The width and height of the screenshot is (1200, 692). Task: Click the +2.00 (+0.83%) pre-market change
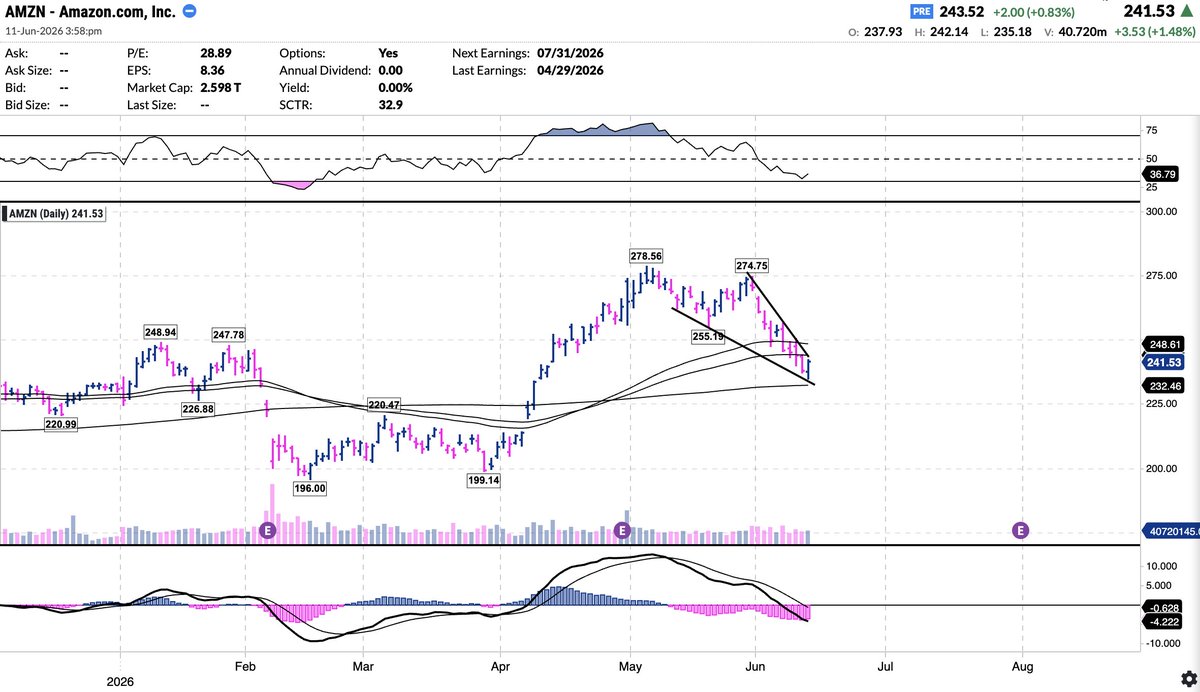[1034, 12]
